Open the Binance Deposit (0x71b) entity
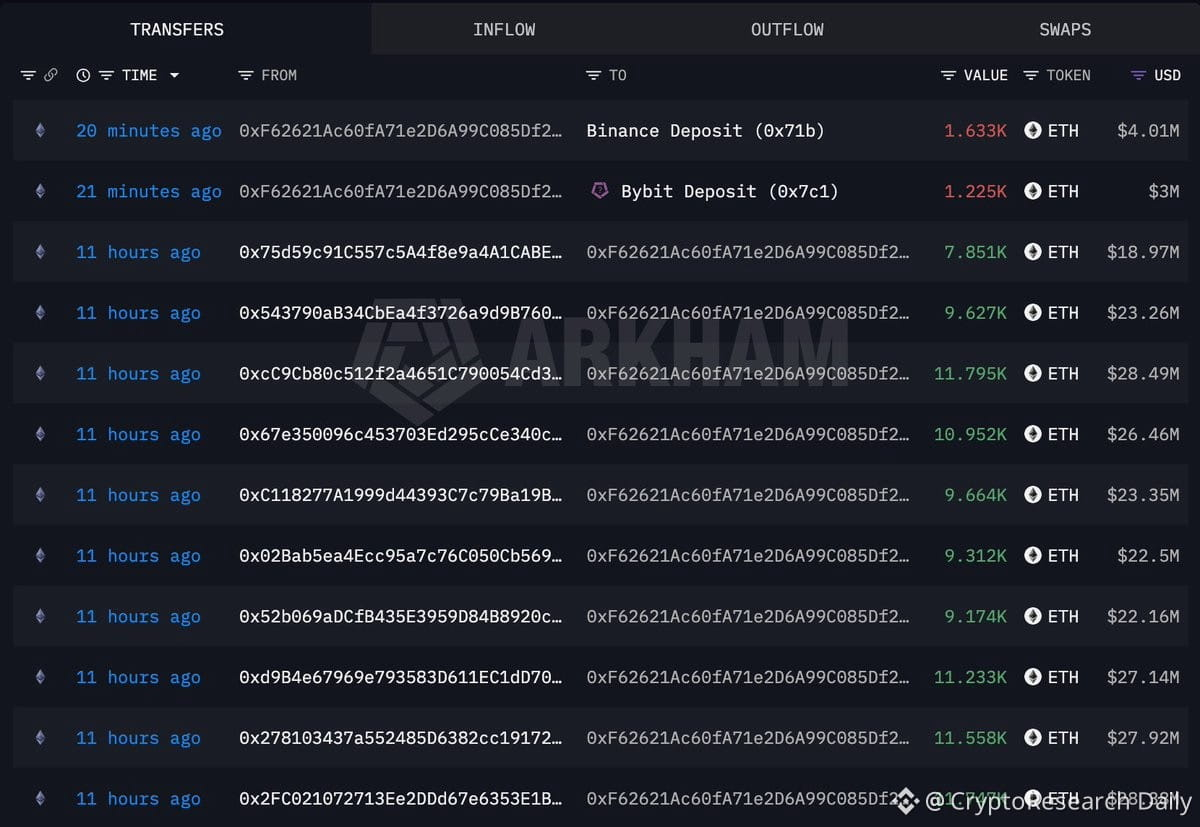1200x827 pixels. pos(705,131)
